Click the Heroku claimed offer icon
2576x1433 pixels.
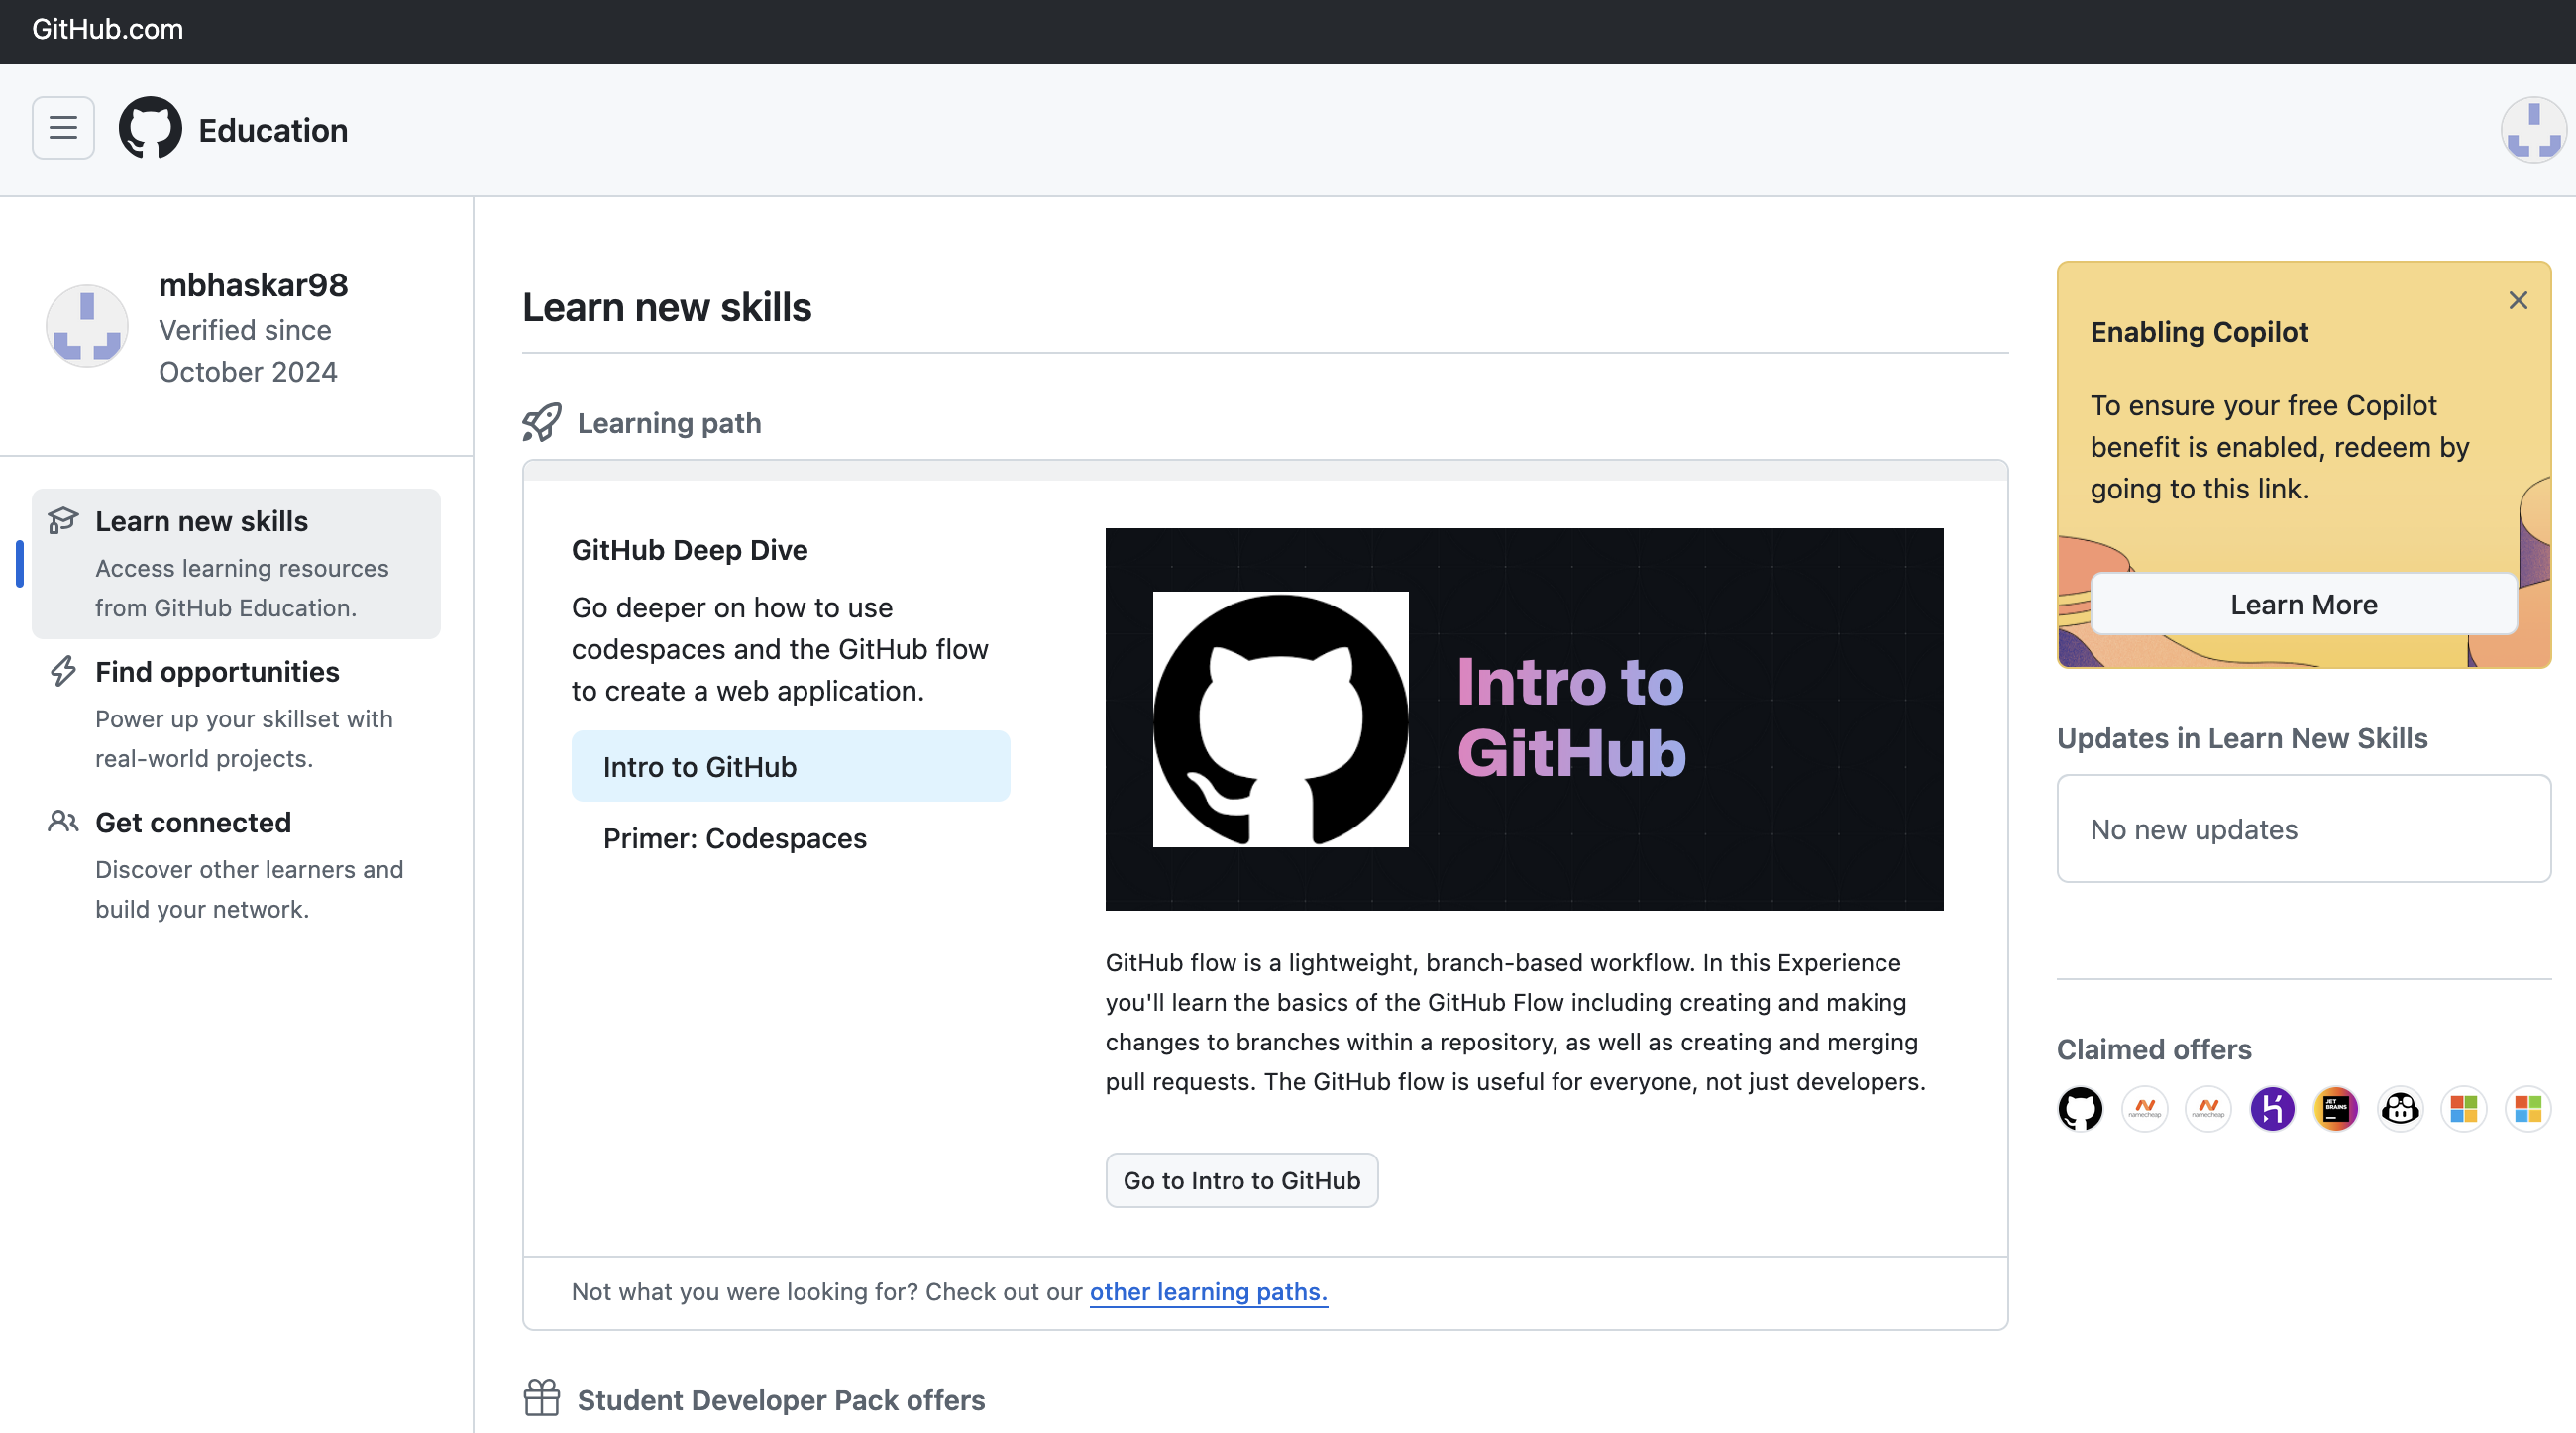coord(2272,1108)
